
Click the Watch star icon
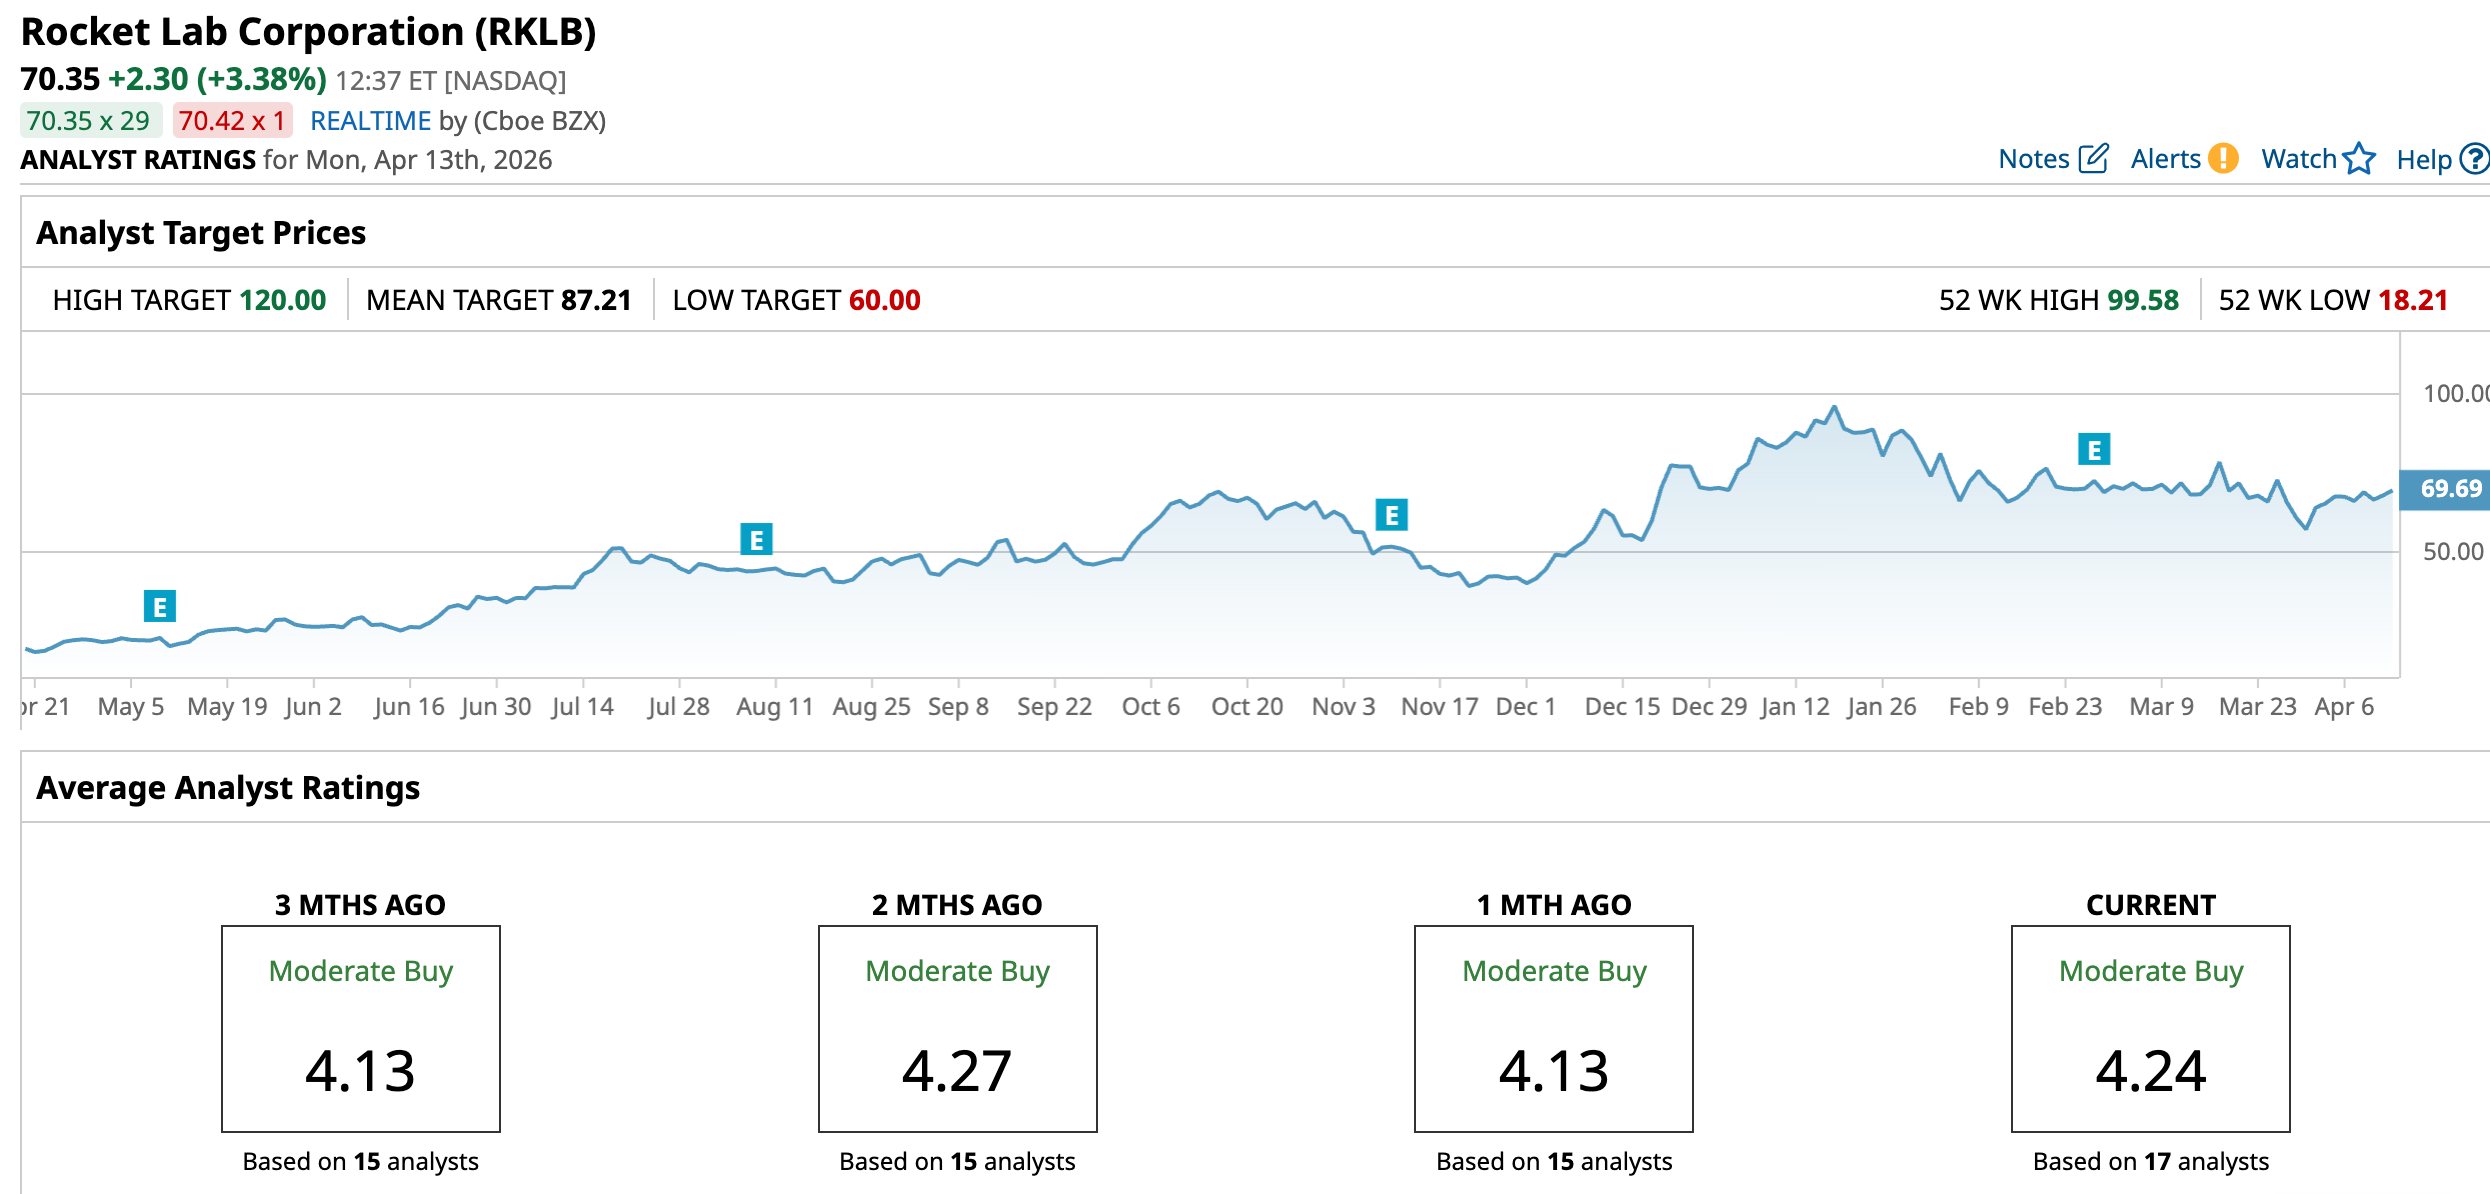point(2359,159)
